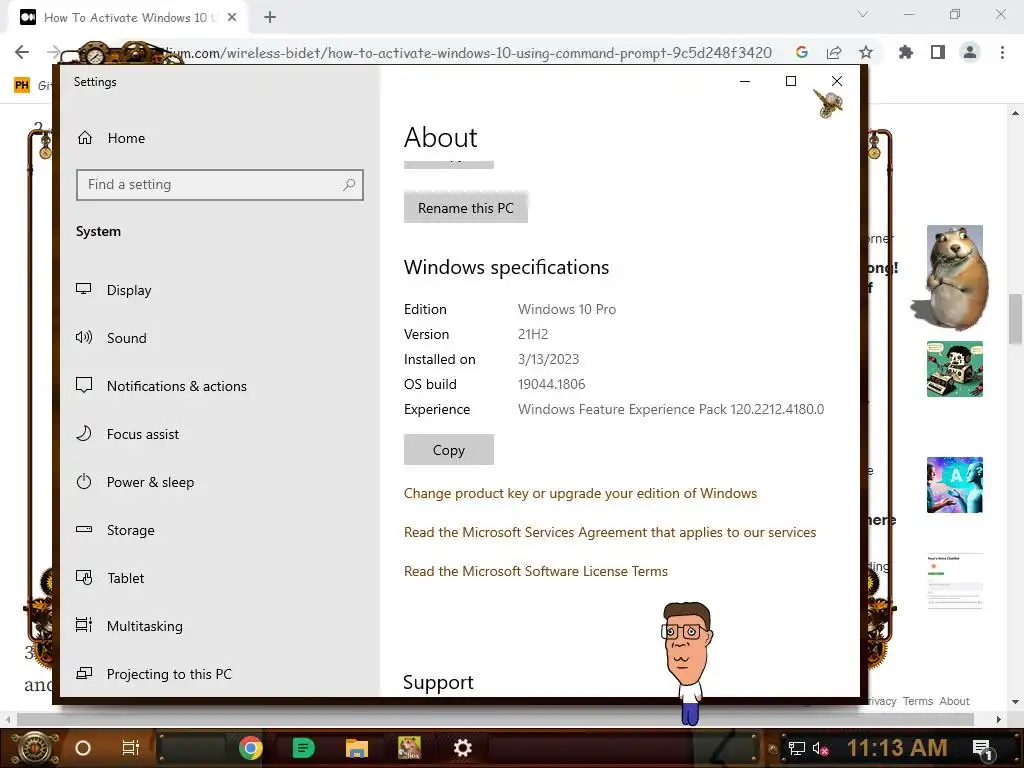Open the Terms link in page footer
The width and height of the screenshot is (1024, 768).
tap(918, 701)
